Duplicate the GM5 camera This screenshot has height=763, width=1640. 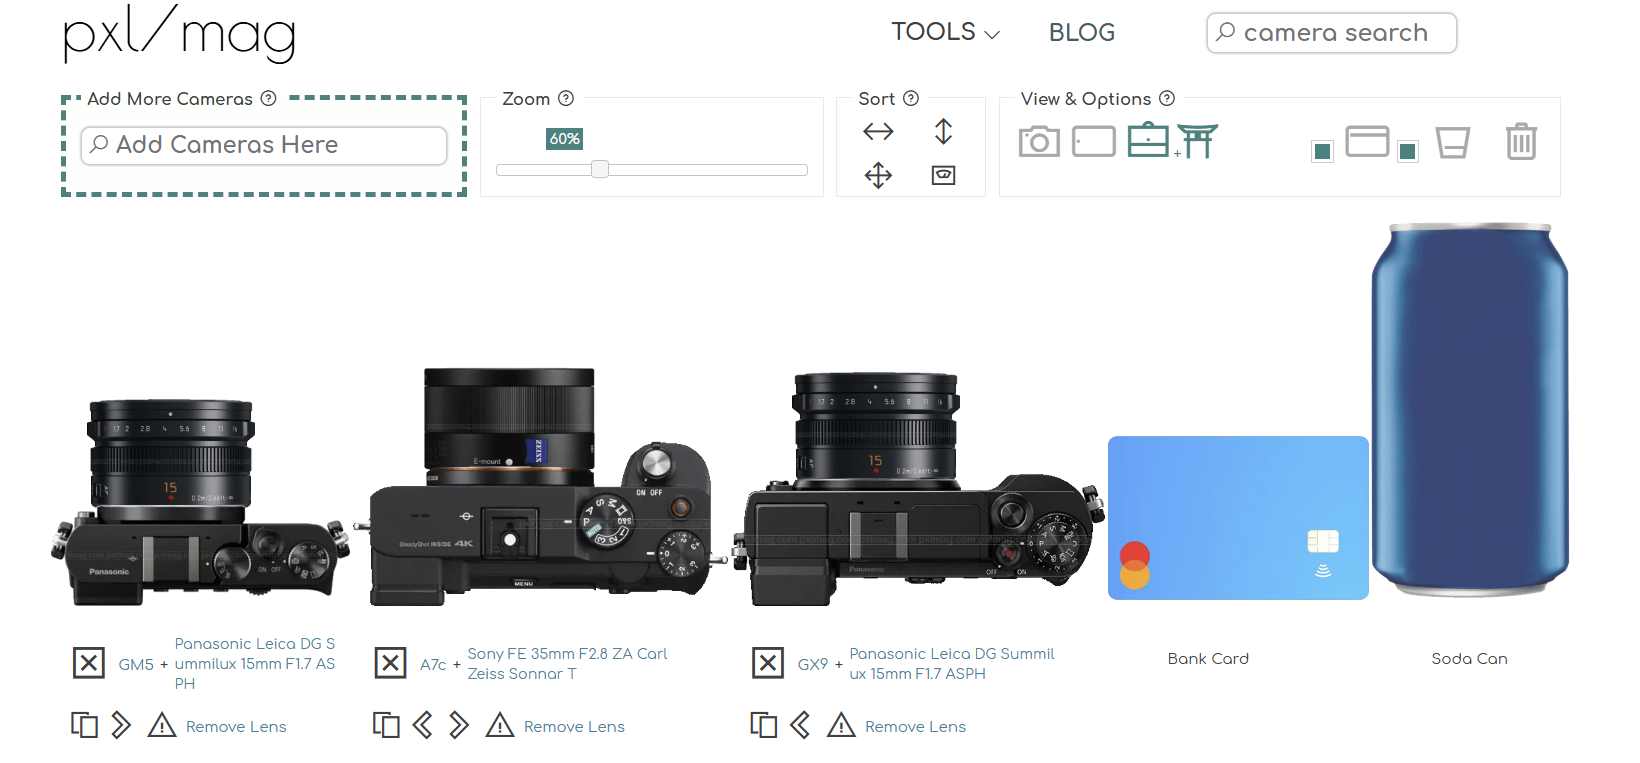[x=85, y=725]
